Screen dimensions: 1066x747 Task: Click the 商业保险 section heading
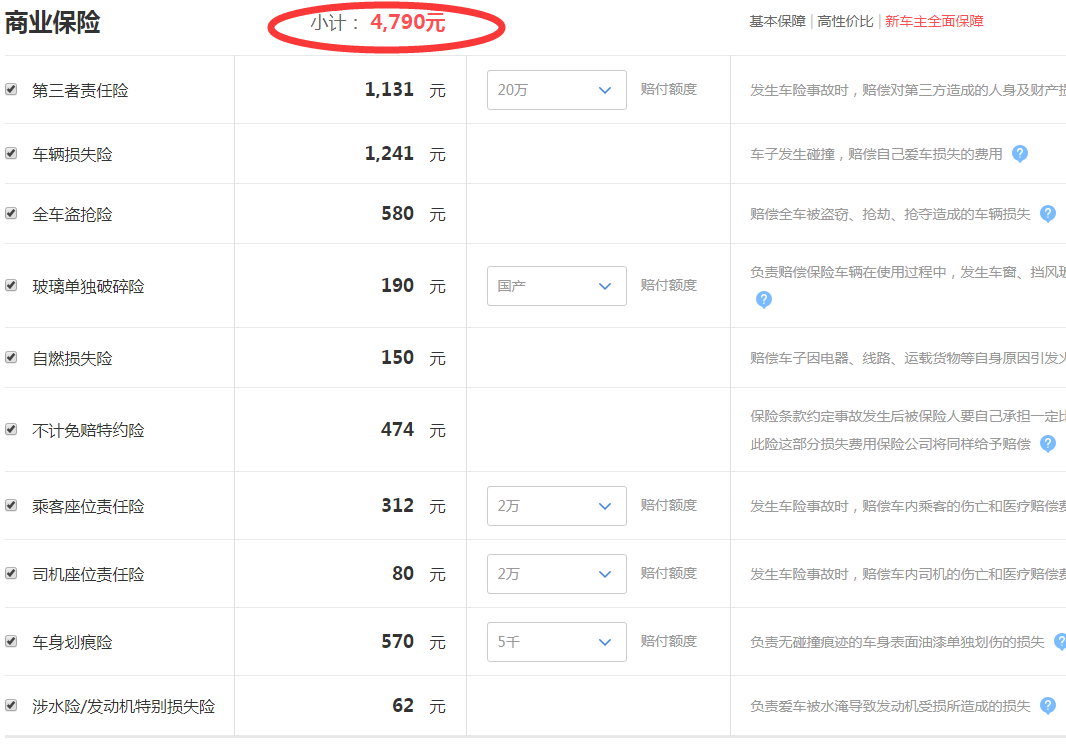[x=52, y=22]
